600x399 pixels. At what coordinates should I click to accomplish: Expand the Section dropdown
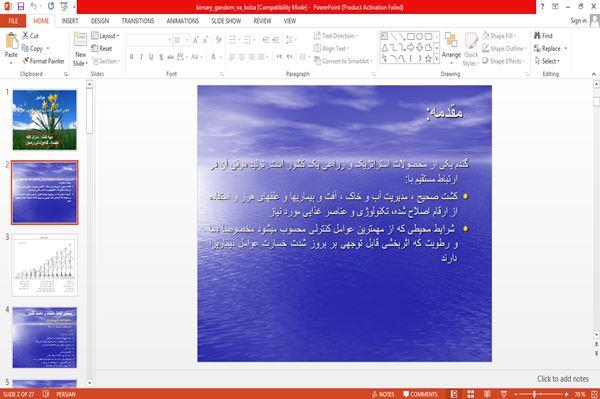106,61
